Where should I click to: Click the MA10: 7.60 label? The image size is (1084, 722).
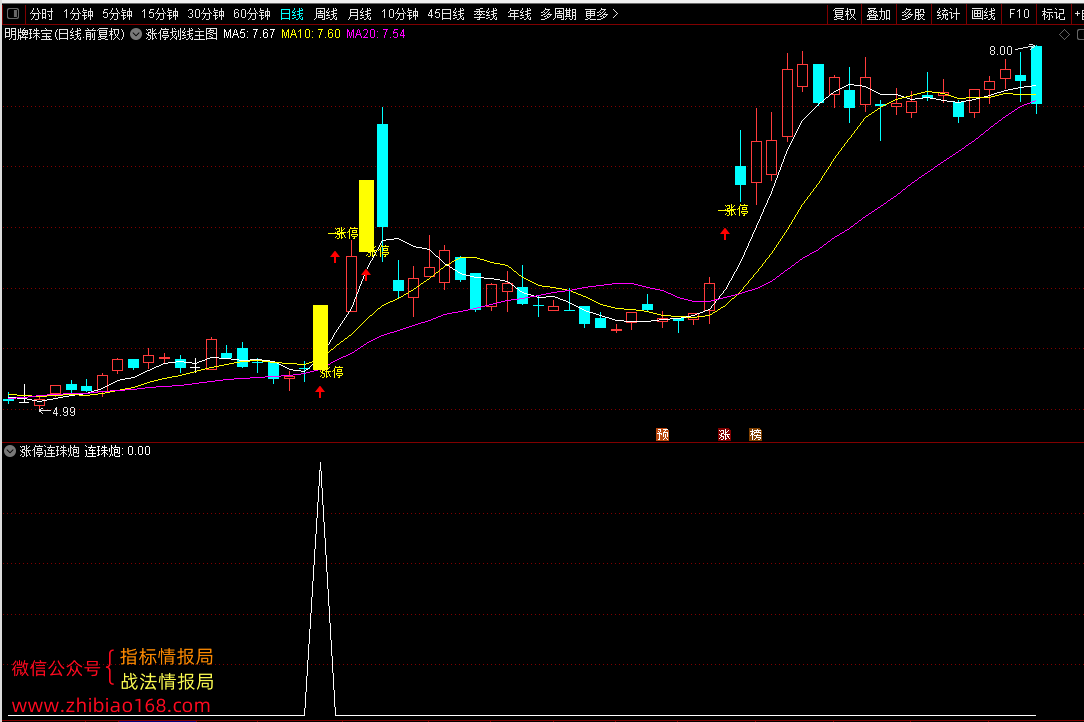point(311,34)
